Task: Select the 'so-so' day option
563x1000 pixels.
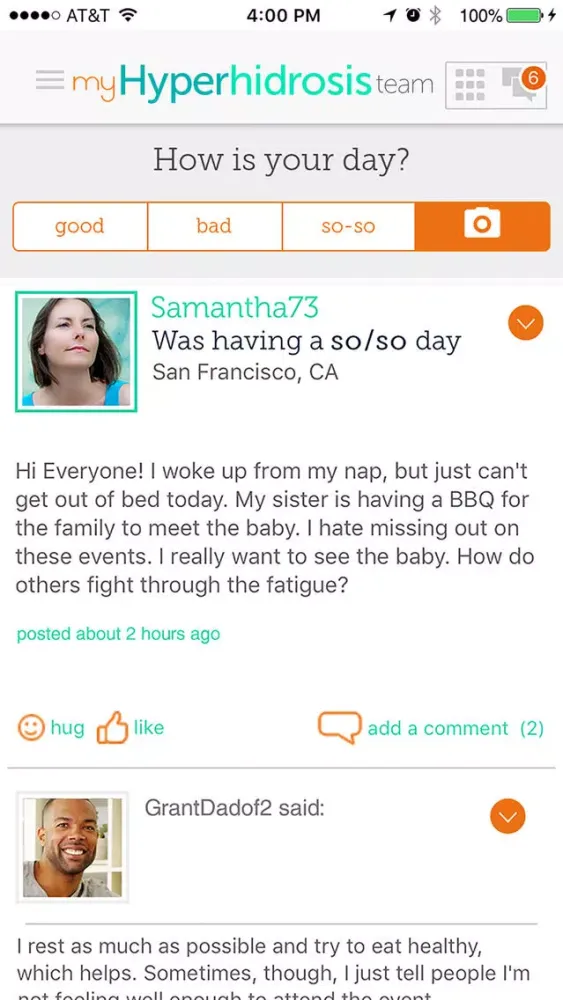Action: (348, 226)
